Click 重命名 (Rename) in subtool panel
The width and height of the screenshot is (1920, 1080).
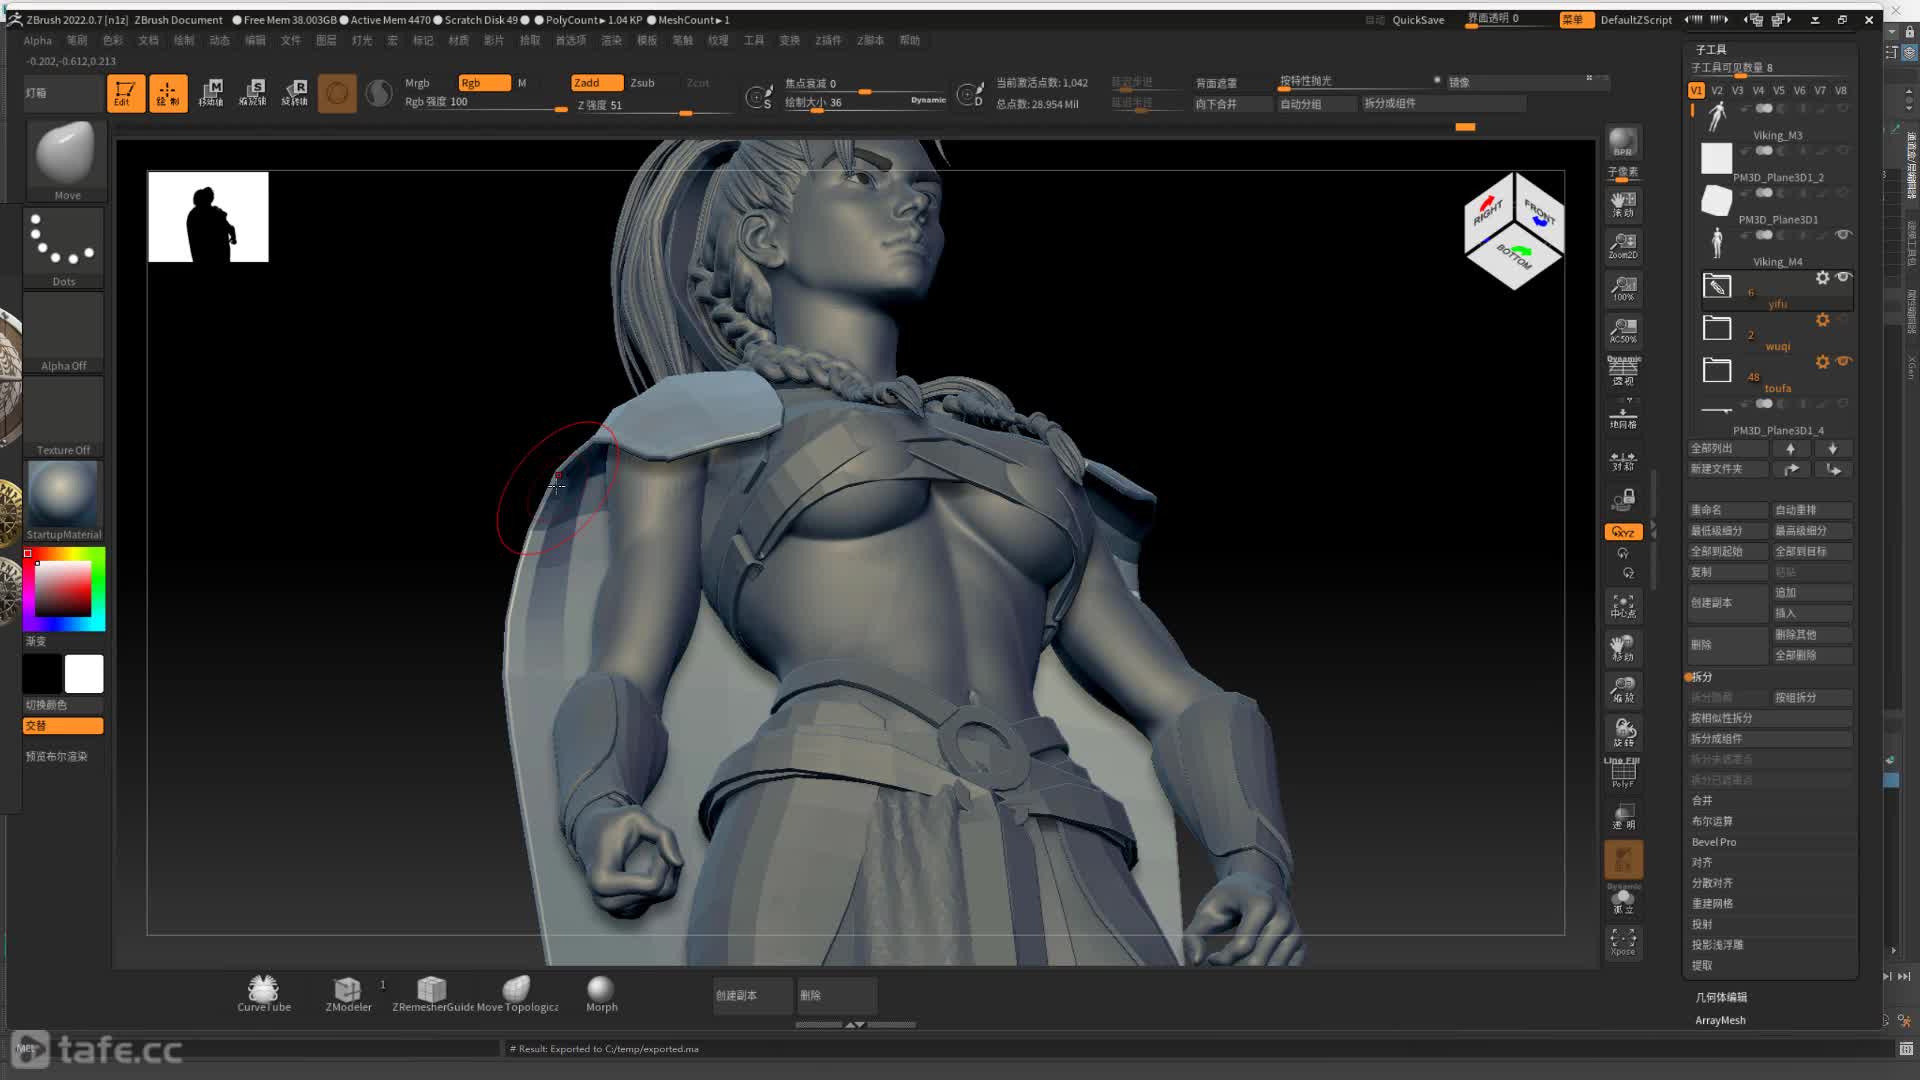coord(1728,510)
